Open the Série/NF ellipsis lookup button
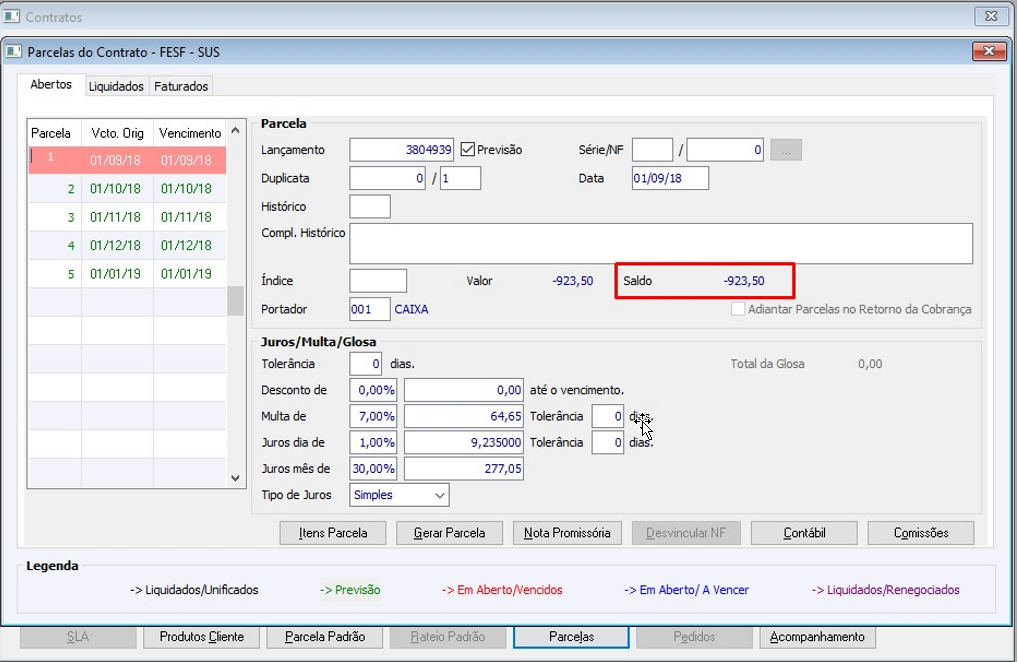This screenshot has height=662, width=1018. 786,150
